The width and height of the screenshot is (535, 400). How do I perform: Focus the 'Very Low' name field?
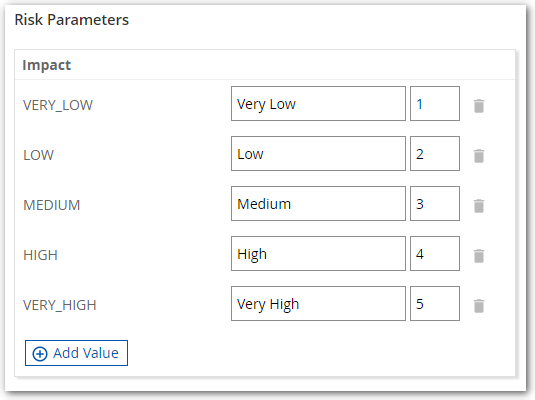pyautogui.click(x=318, y=103)
